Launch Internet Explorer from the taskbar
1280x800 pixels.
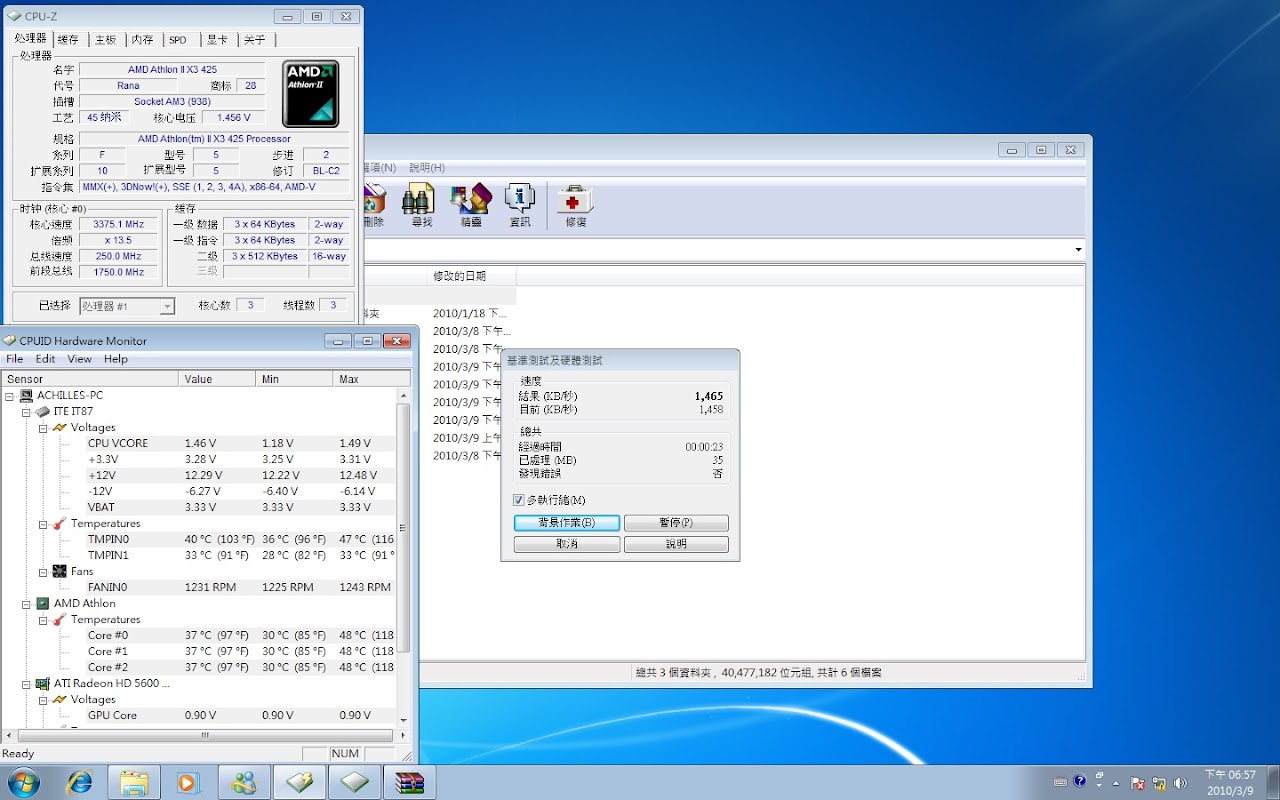click(x=79, y=782)
